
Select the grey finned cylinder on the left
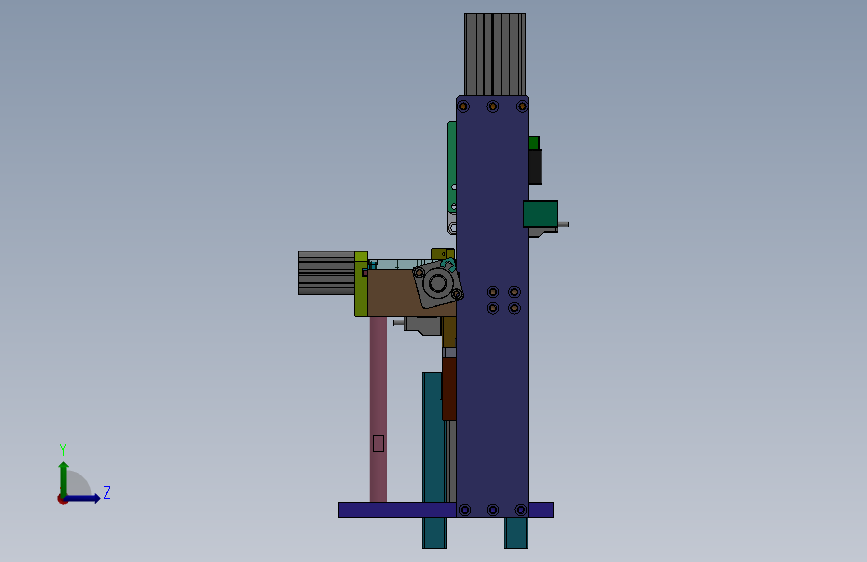click(326, 273)
